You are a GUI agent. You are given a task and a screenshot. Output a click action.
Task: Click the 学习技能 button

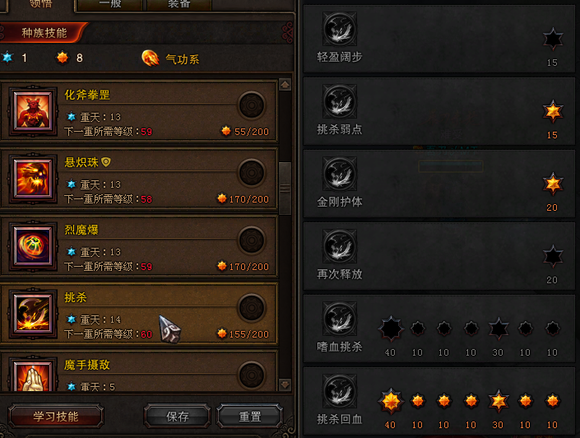[x=55, y=417]
